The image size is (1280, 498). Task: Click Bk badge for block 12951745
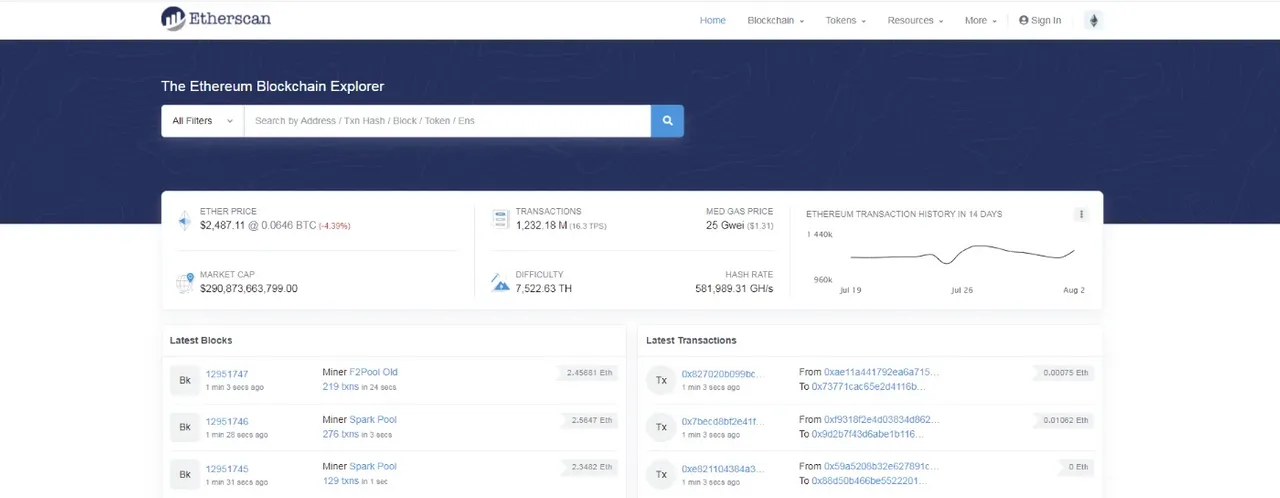click(185, 474)
